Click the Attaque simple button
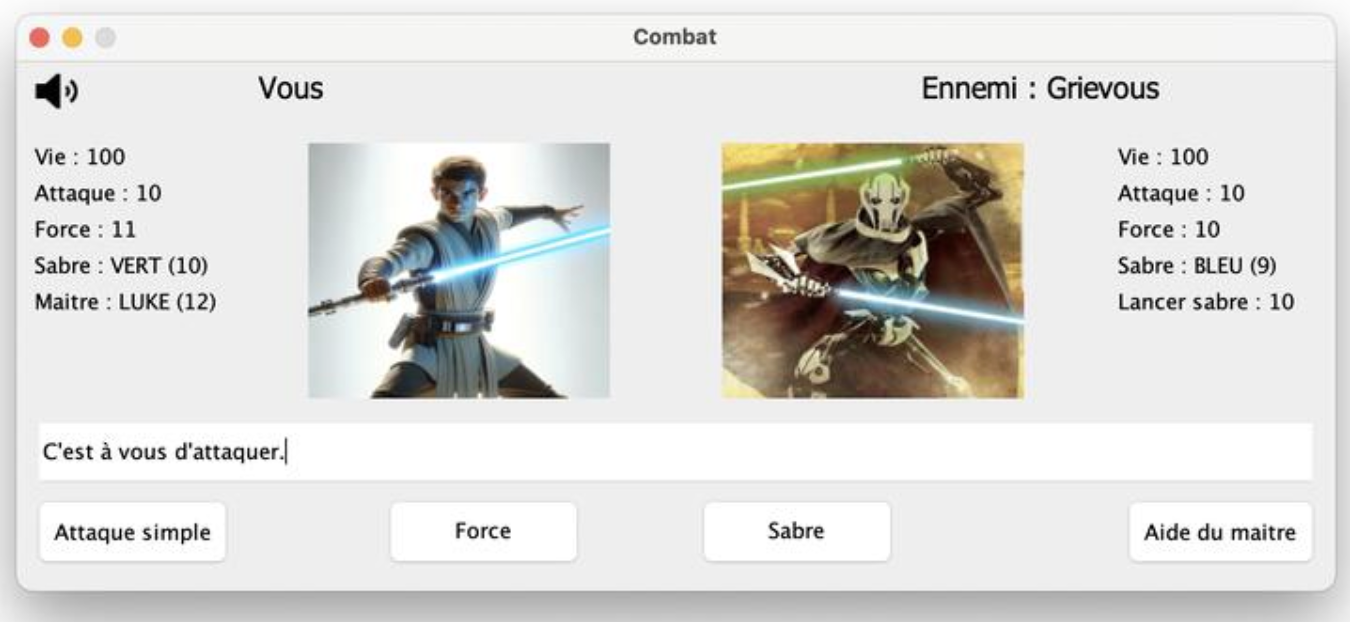The height and width of the screenshot is (622, 1350). tap(132, 532)
